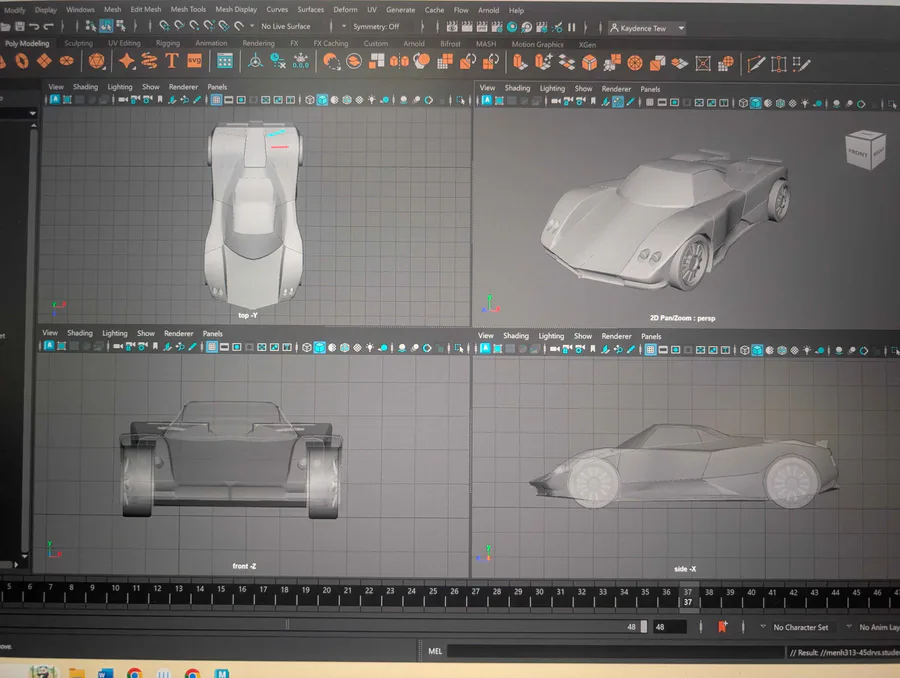Click the ViewCube in the perspective viewport
This screenshot has height=678, width=900.
point(864,149)
